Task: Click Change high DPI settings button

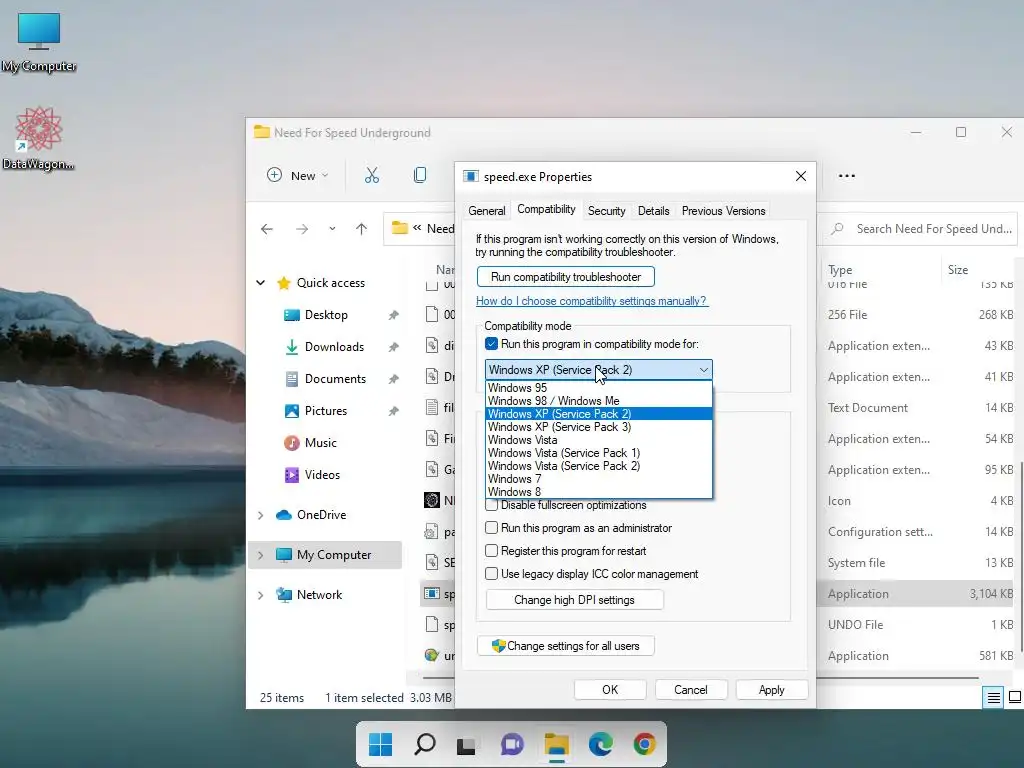Action: click(574, 600)
